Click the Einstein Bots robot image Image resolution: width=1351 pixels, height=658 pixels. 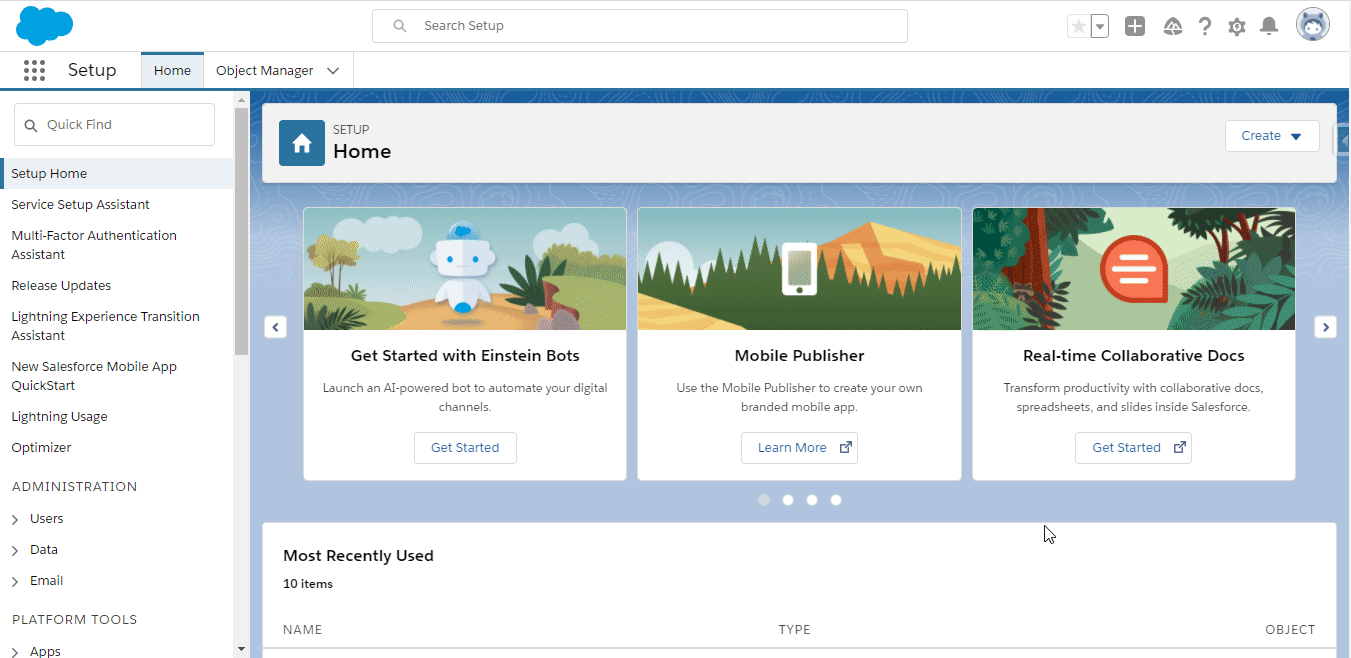(x=465, y=269)
